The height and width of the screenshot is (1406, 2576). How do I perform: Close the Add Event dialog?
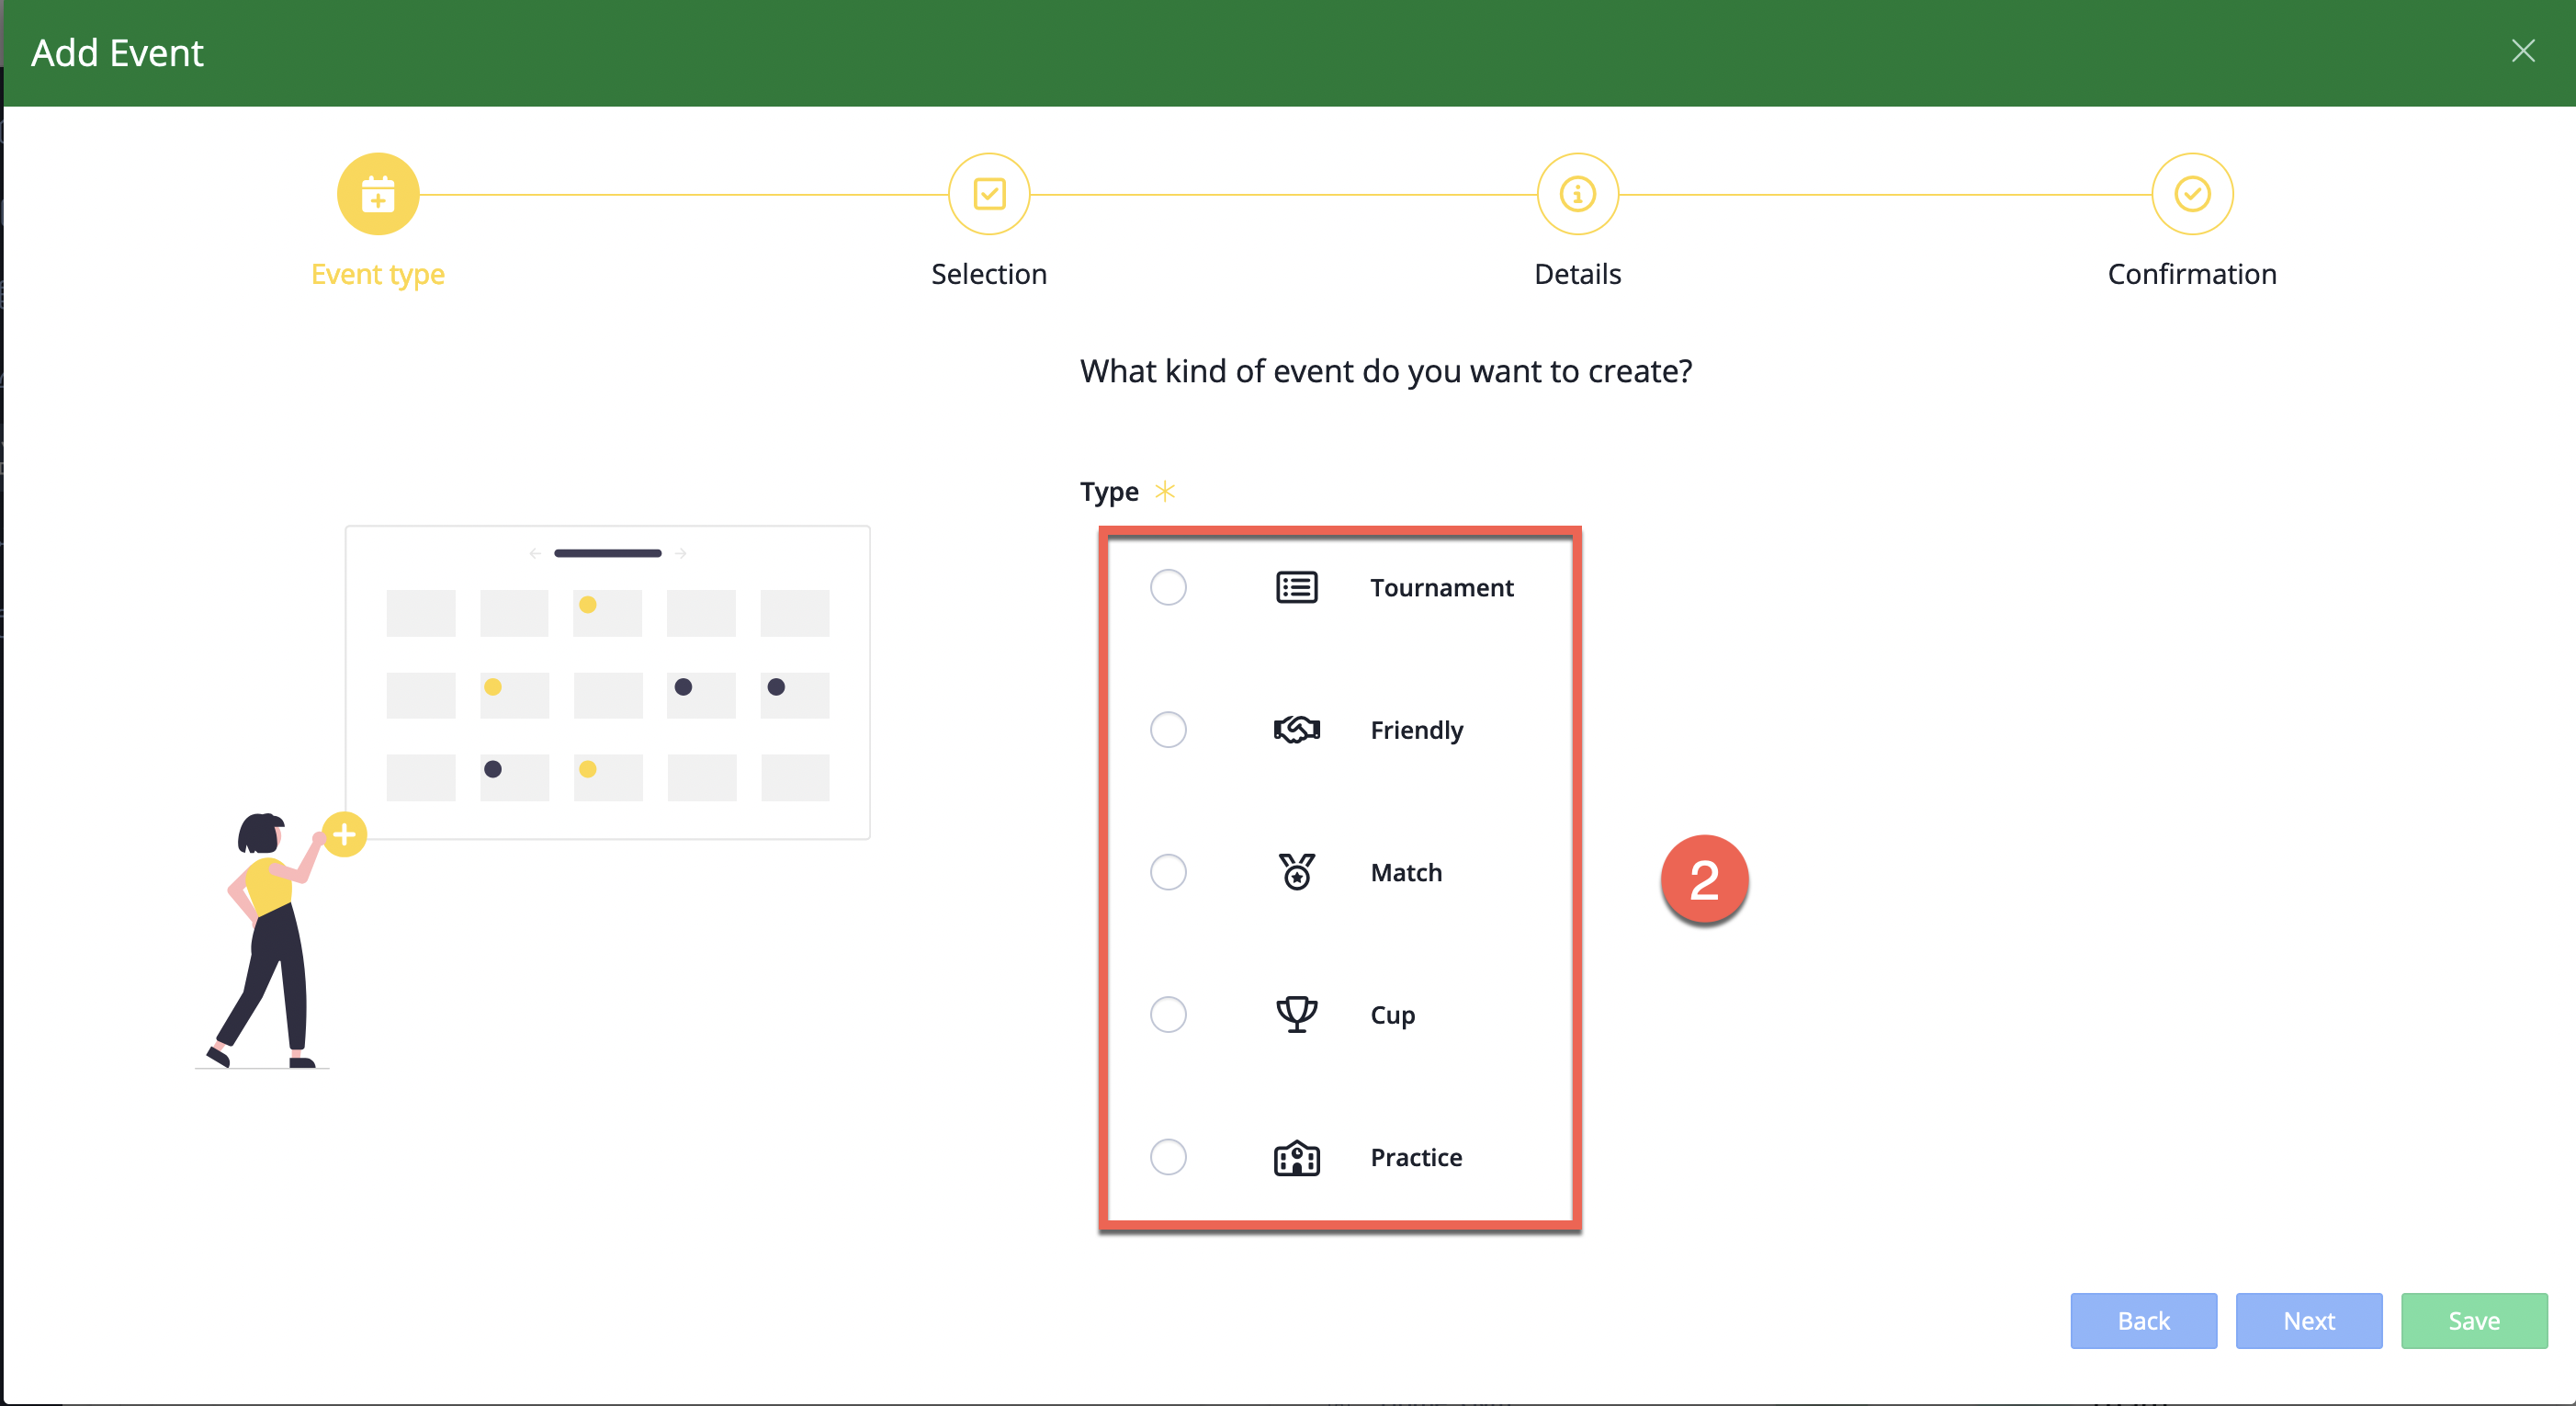click(2522, 51)
